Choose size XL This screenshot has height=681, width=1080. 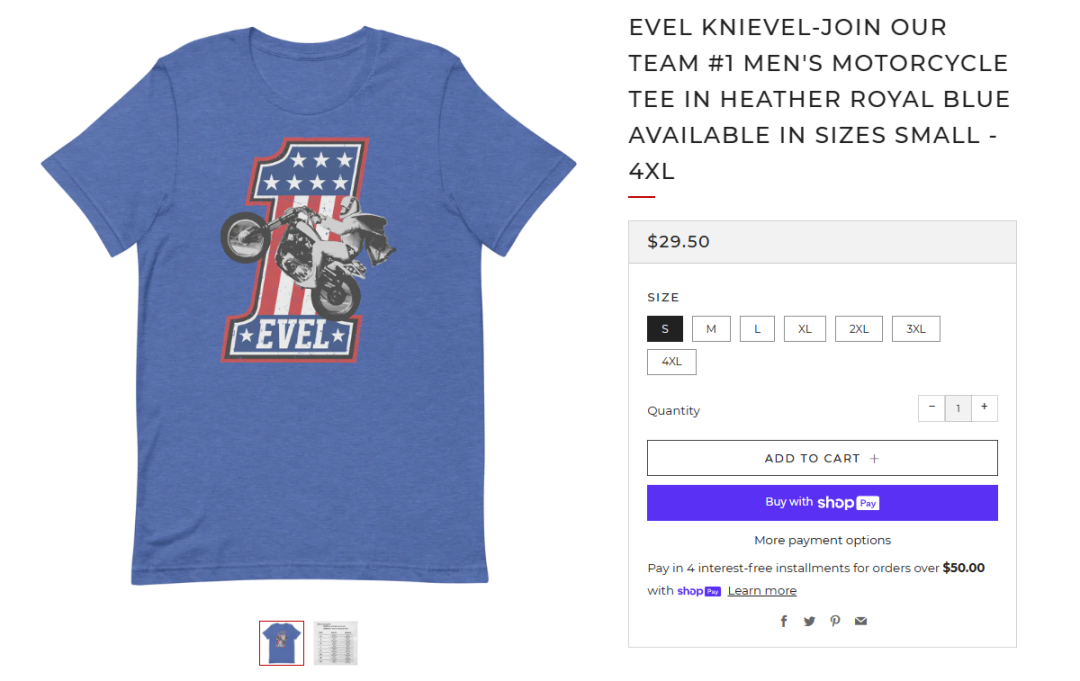tap(804, 329)
